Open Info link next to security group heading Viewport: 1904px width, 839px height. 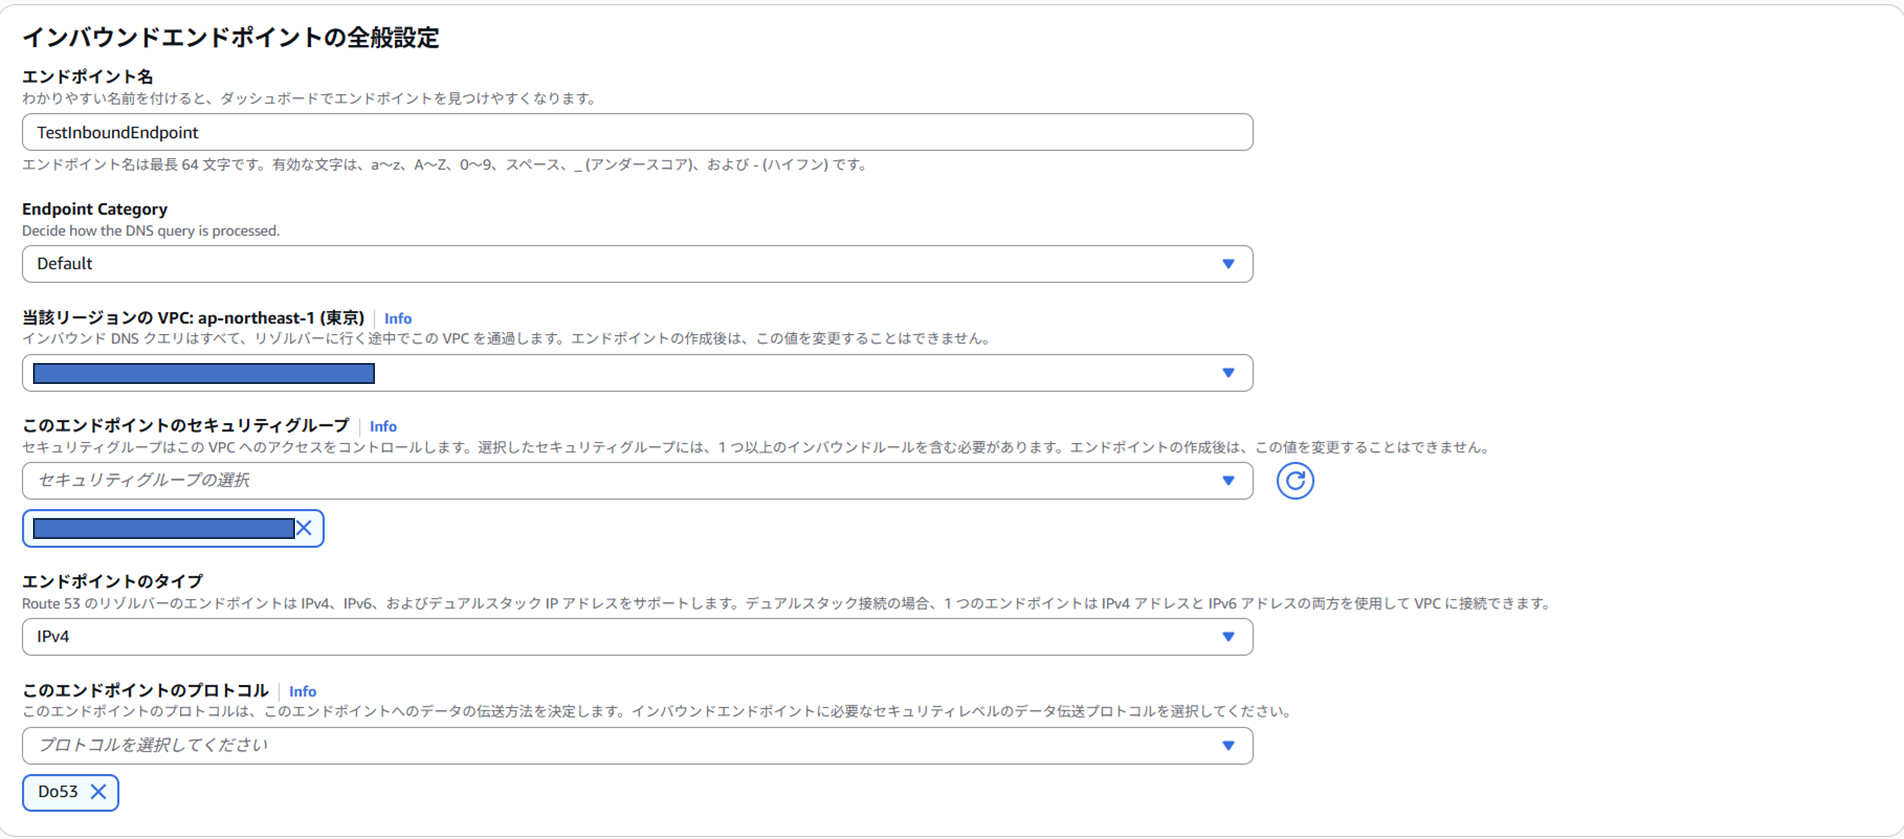click(x=383, y=427)
